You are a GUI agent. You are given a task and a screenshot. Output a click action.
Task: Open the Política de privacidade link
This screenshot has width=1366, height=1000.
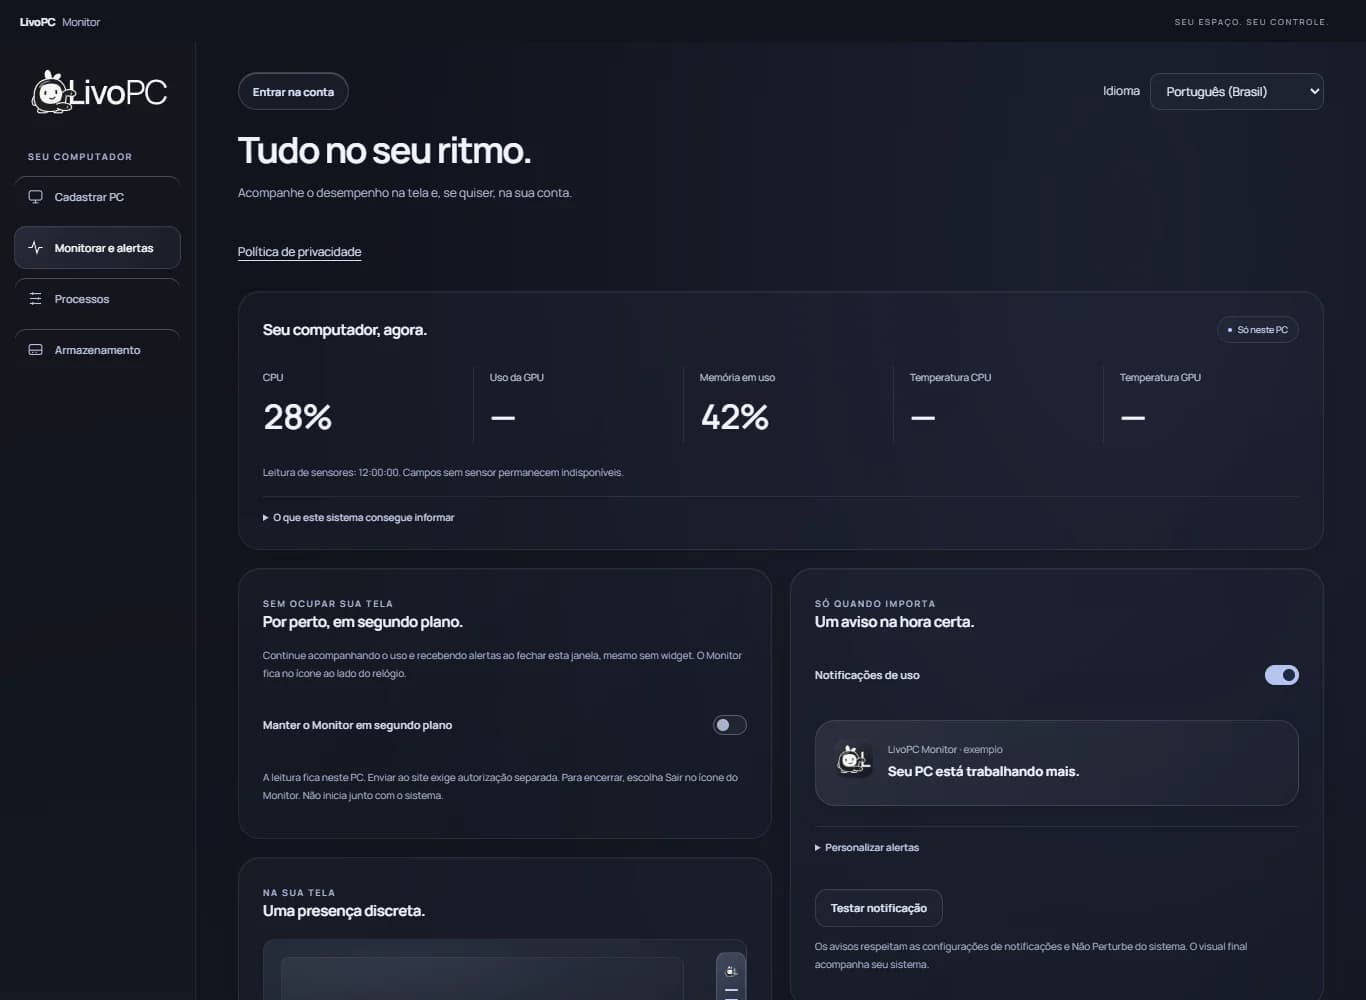(x=299, y=252)
